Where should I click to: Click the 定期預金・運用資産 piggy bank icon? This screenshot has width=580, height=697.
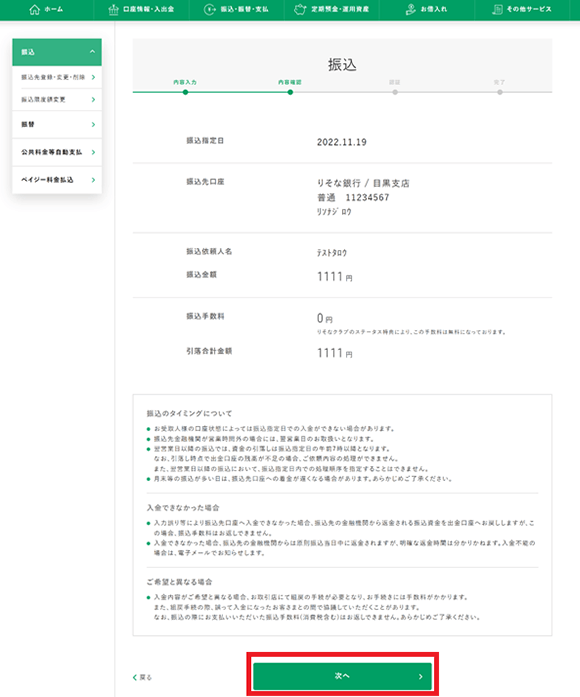300,9
